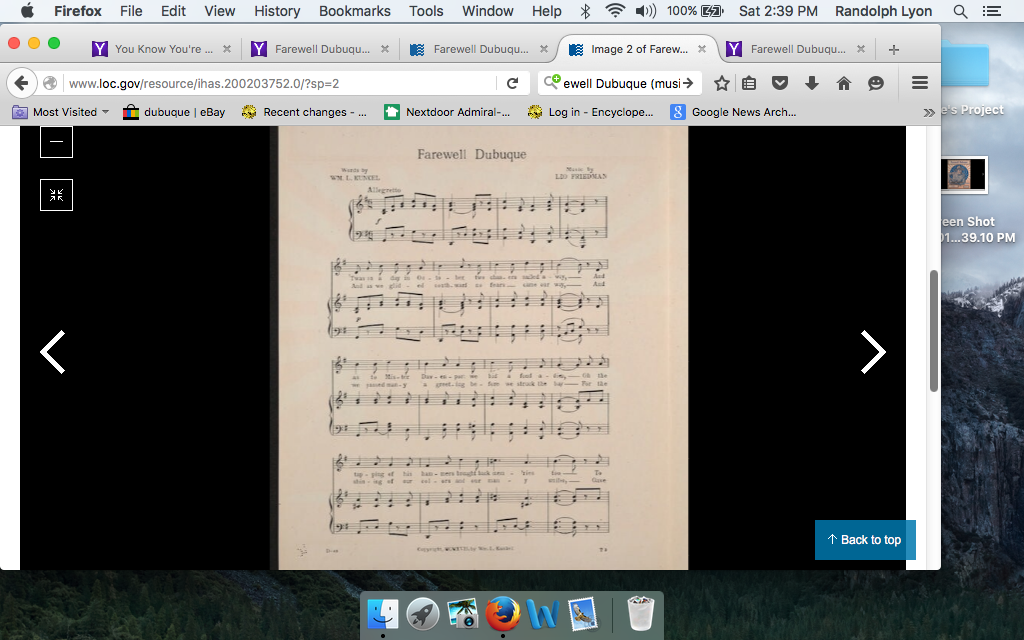
Task: Open battery status in menu bar
Action: point(712,11)
